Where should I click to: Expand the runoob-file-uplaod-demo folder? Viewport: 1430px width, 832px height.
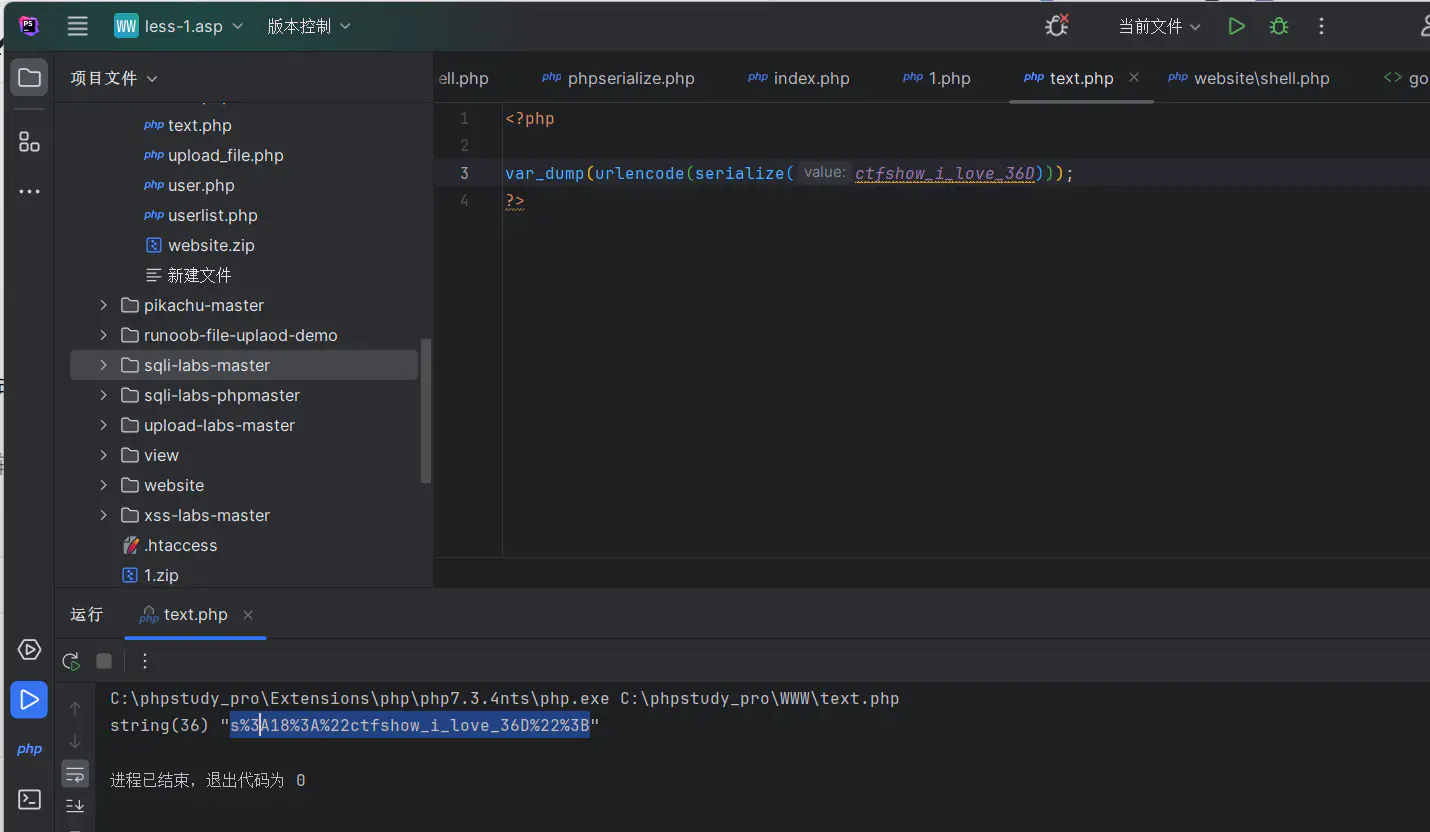point(103,335)
